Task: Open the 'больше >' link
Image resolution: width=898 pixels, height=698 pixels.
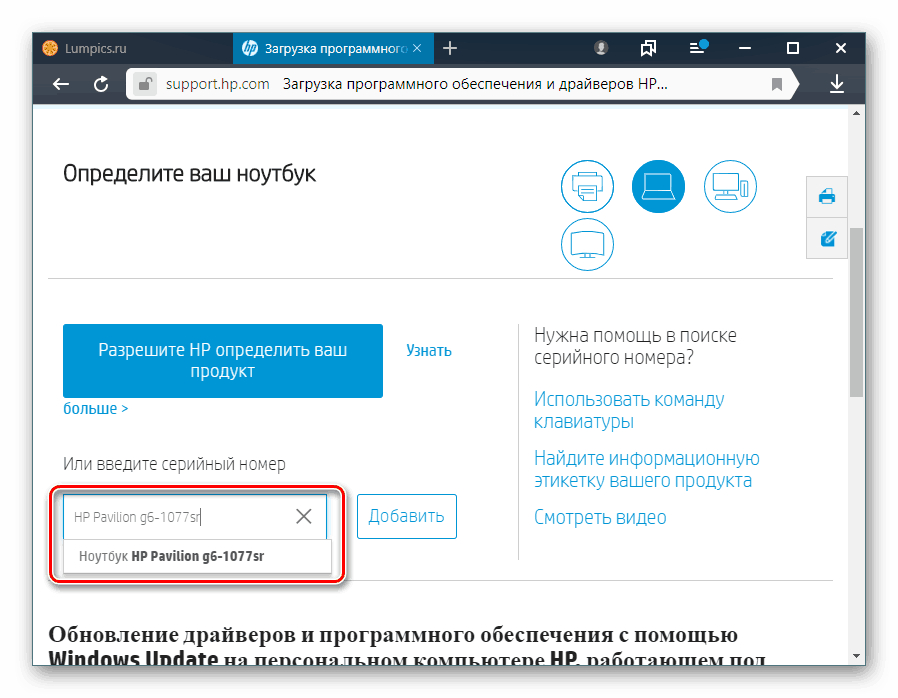Action: click(96, 409)
